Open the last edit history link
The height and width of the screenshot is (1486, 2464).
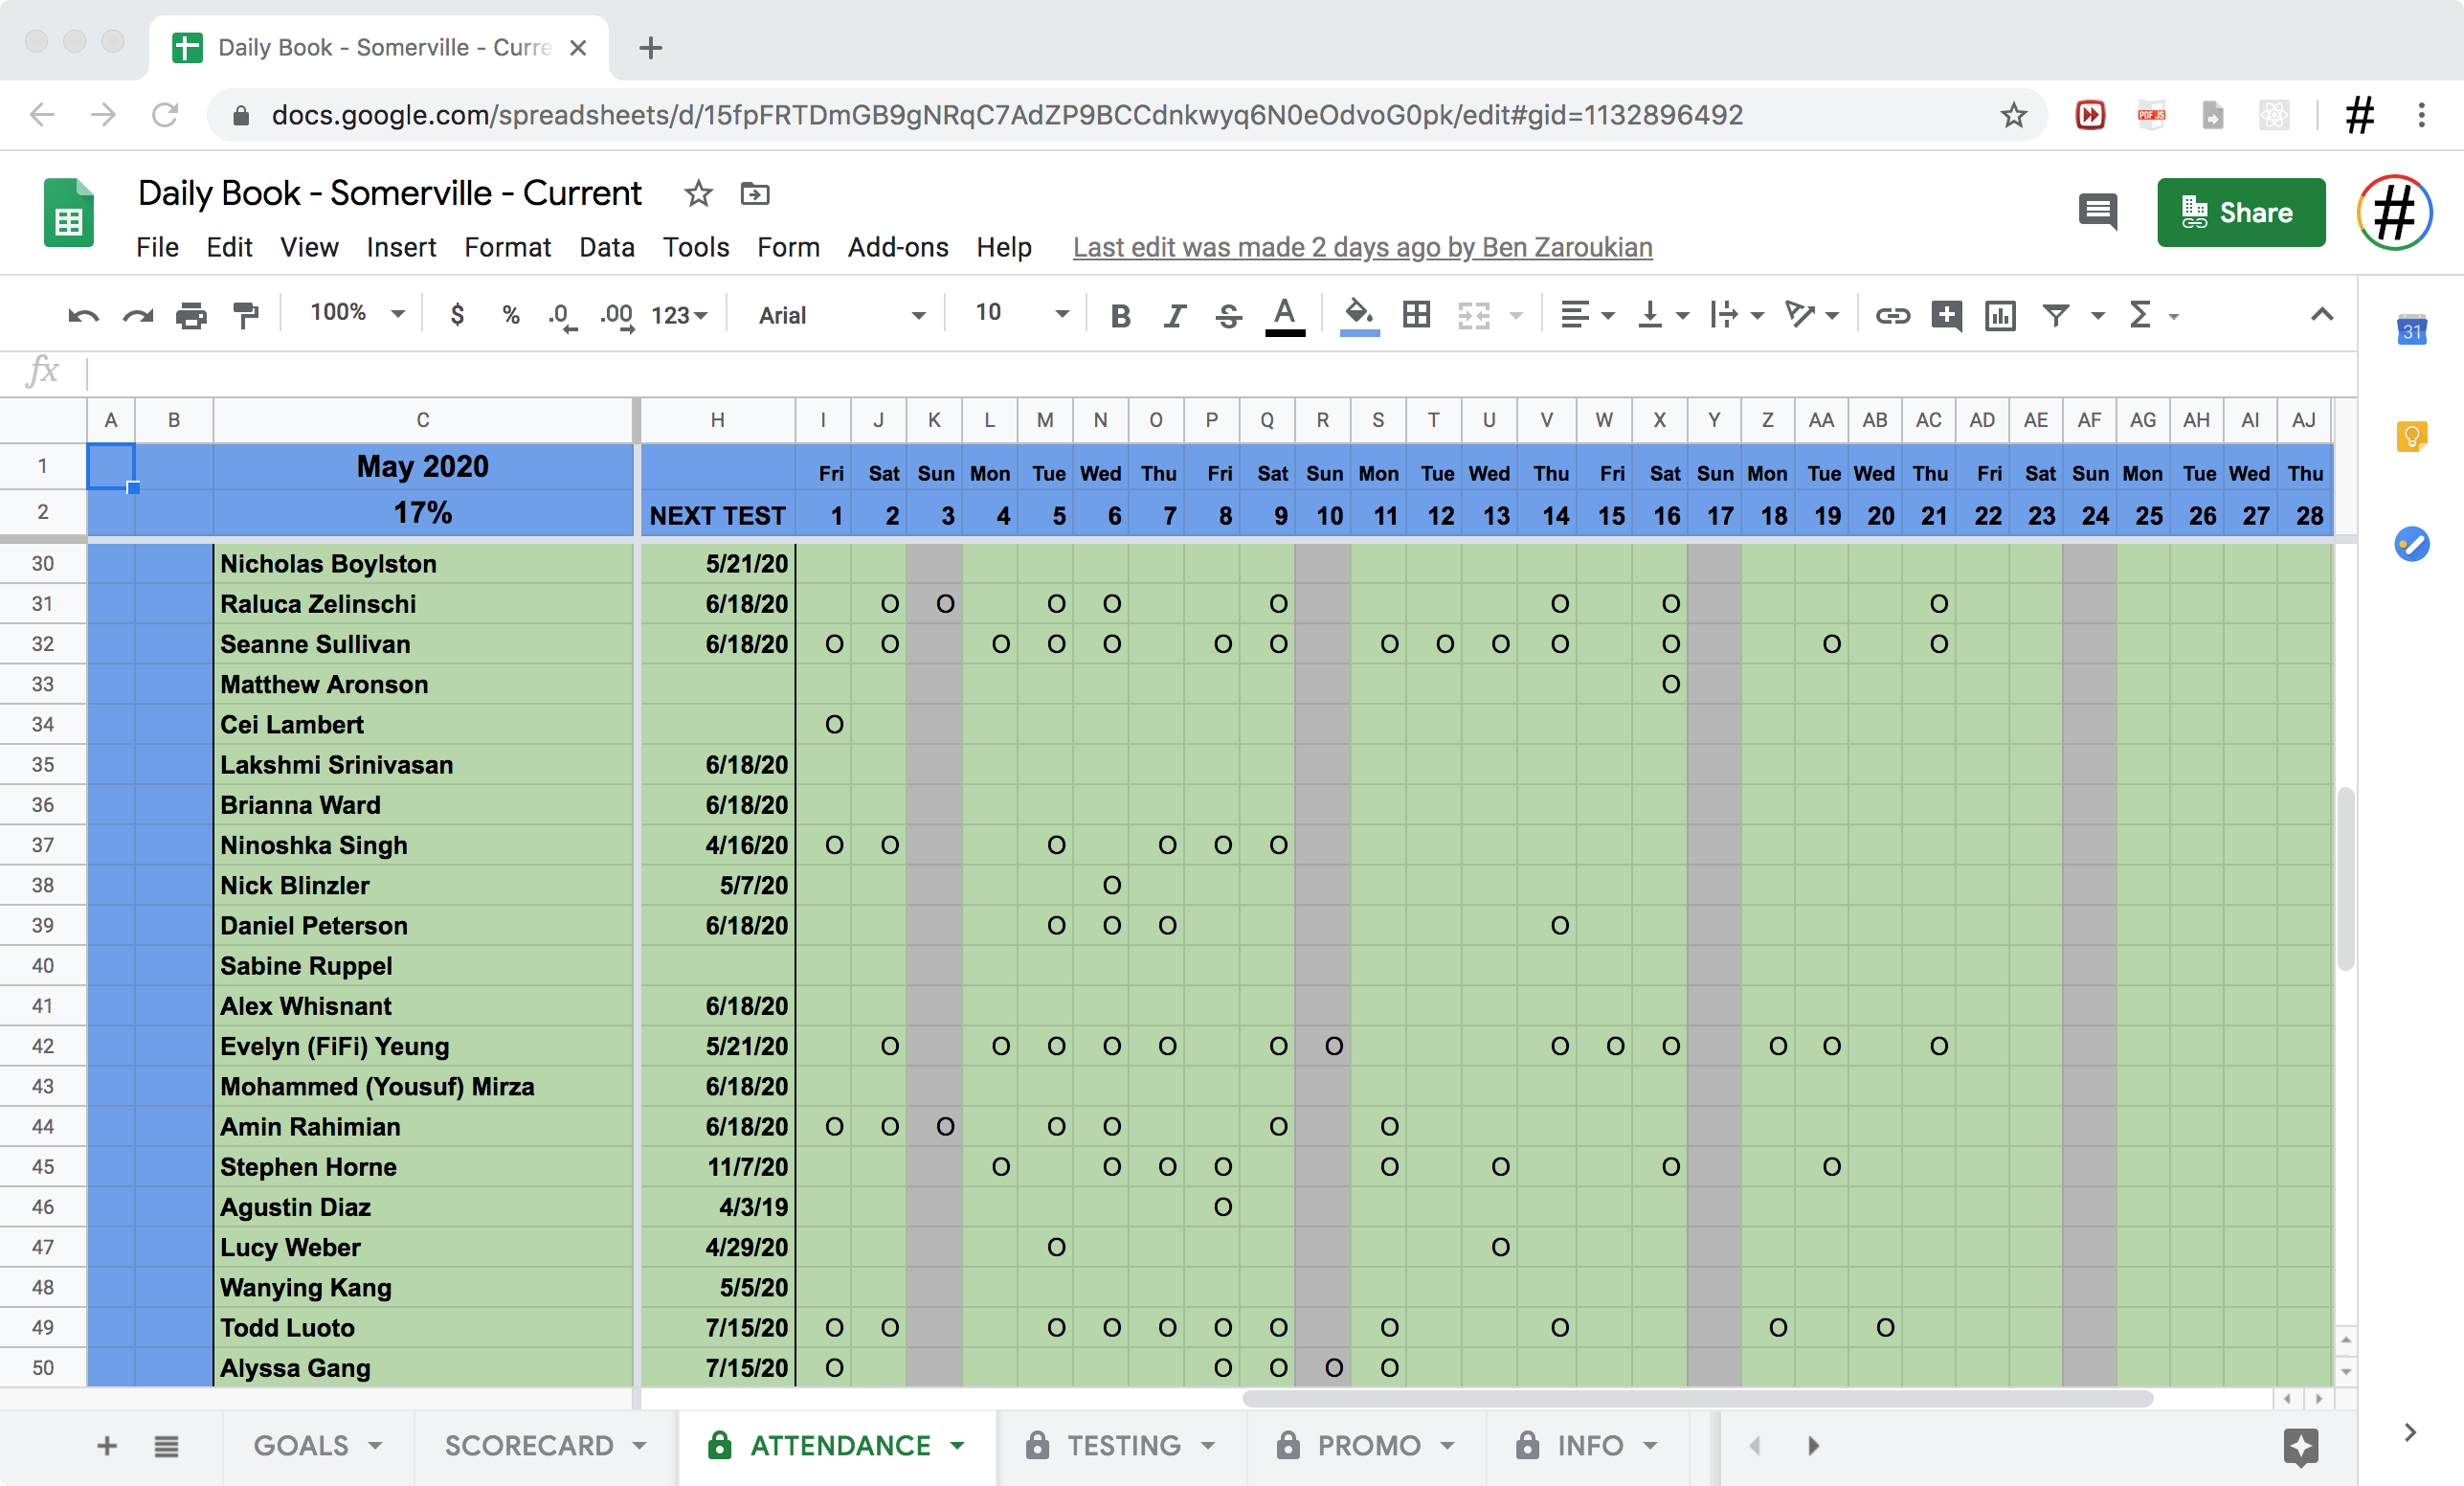pyautogui.click(x=1362, y=247)
